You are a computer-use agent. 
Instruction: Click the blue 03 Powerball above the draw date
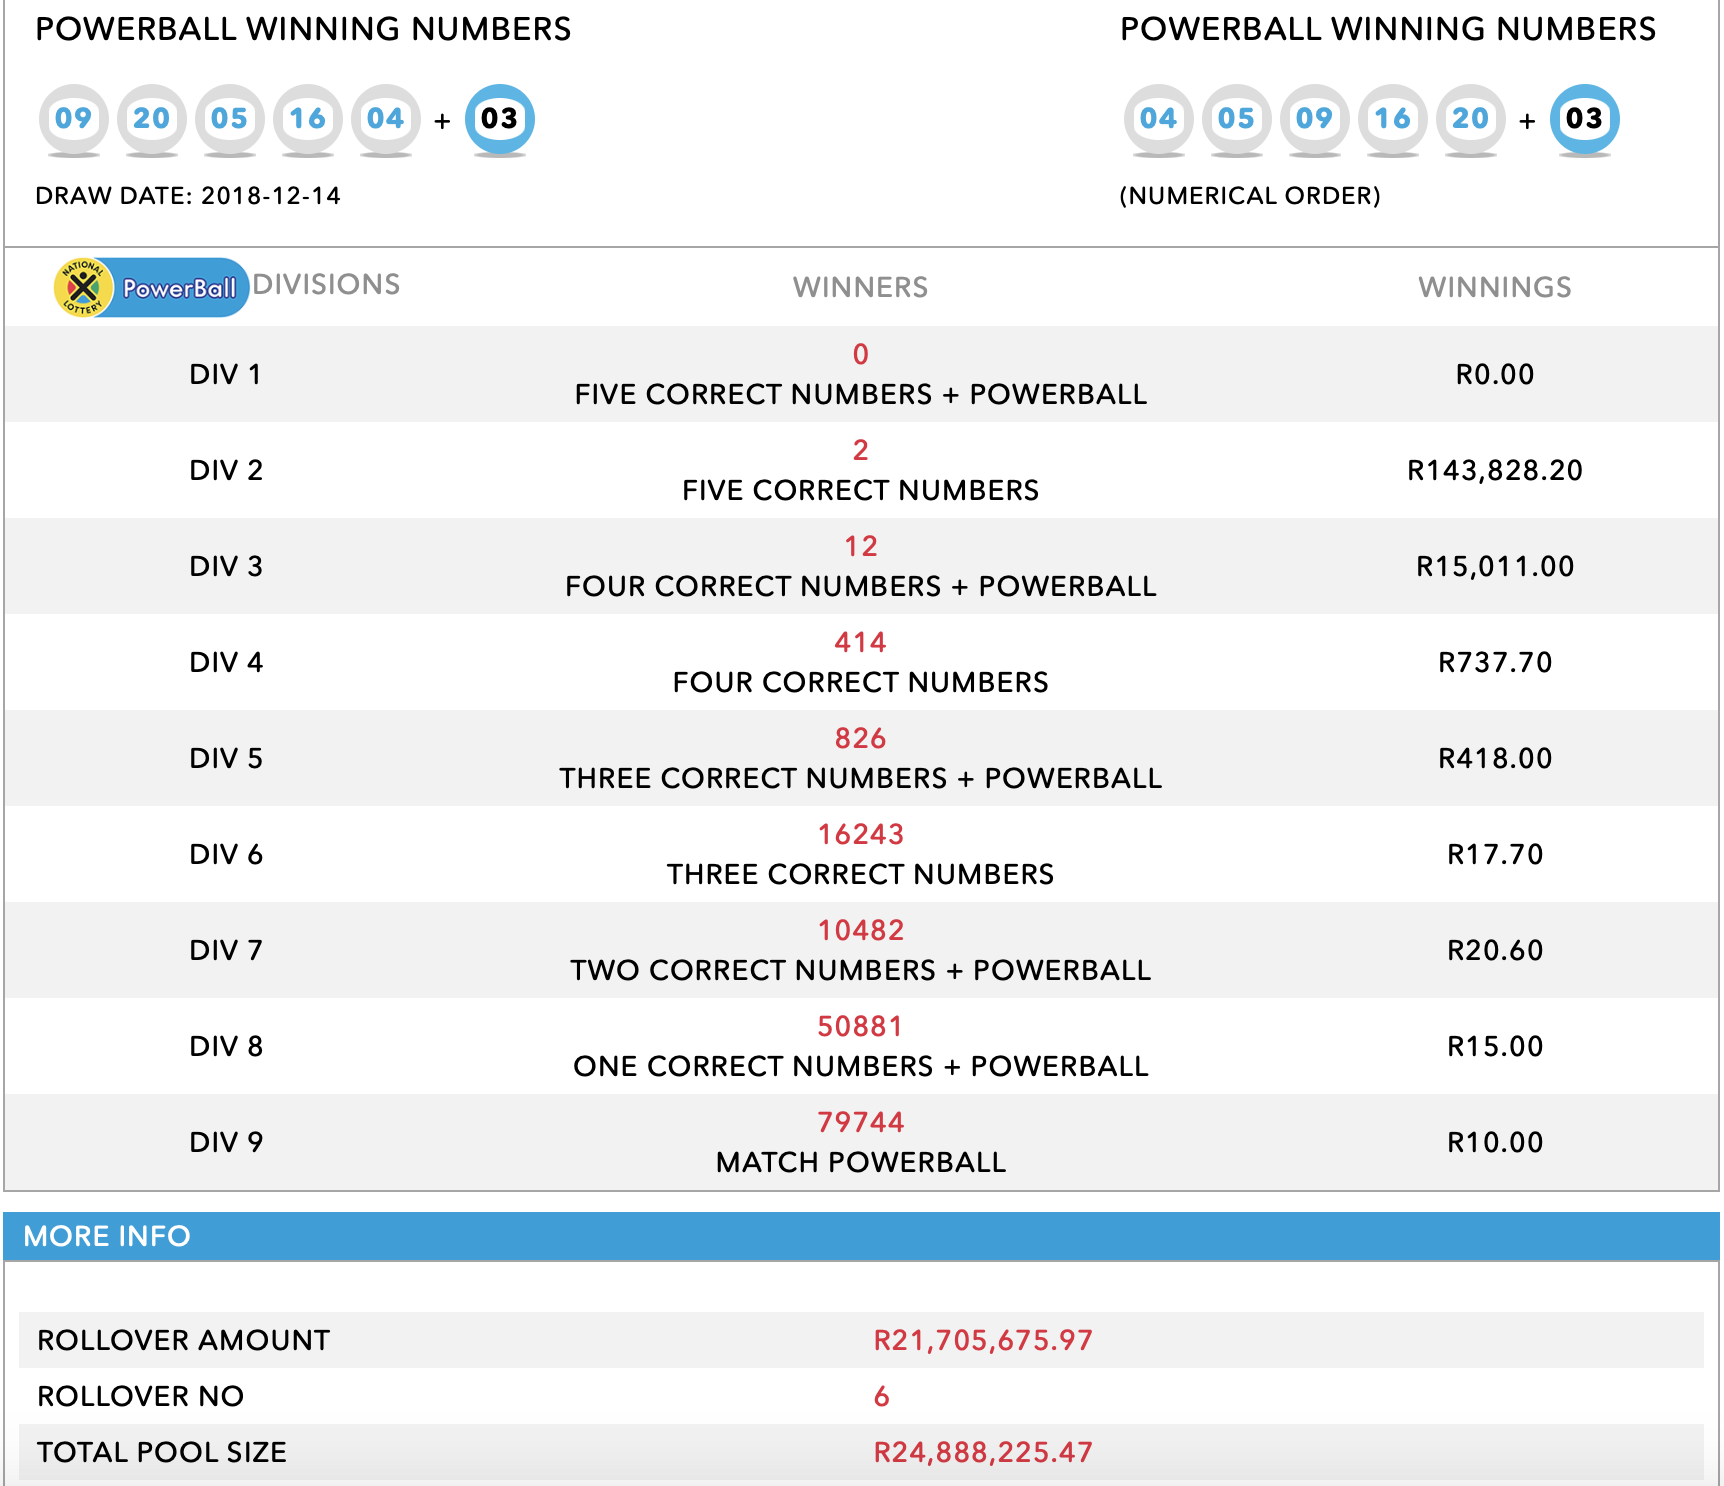499,119
